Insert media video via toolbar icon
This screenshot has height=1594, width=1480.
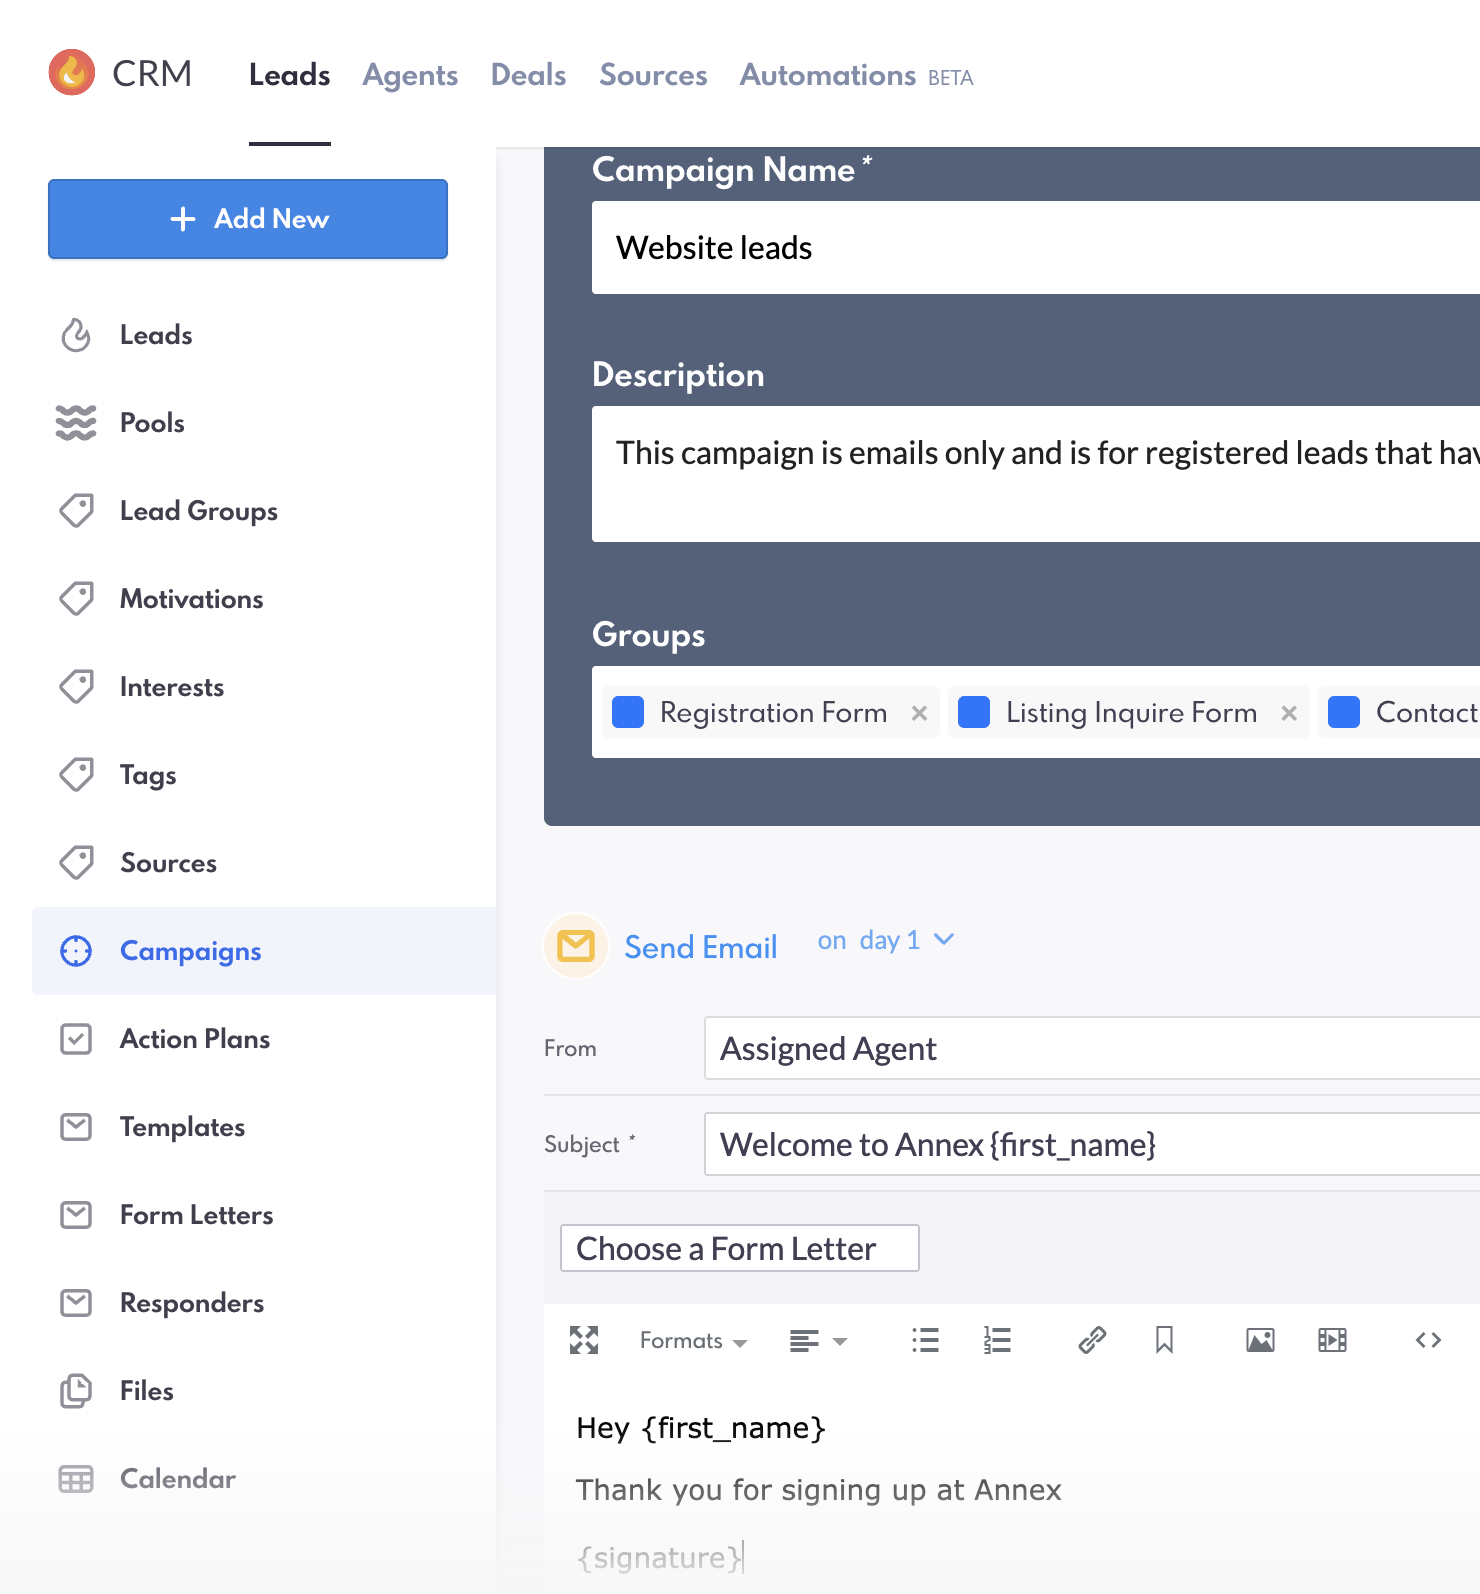[x=1332, y=1340]
